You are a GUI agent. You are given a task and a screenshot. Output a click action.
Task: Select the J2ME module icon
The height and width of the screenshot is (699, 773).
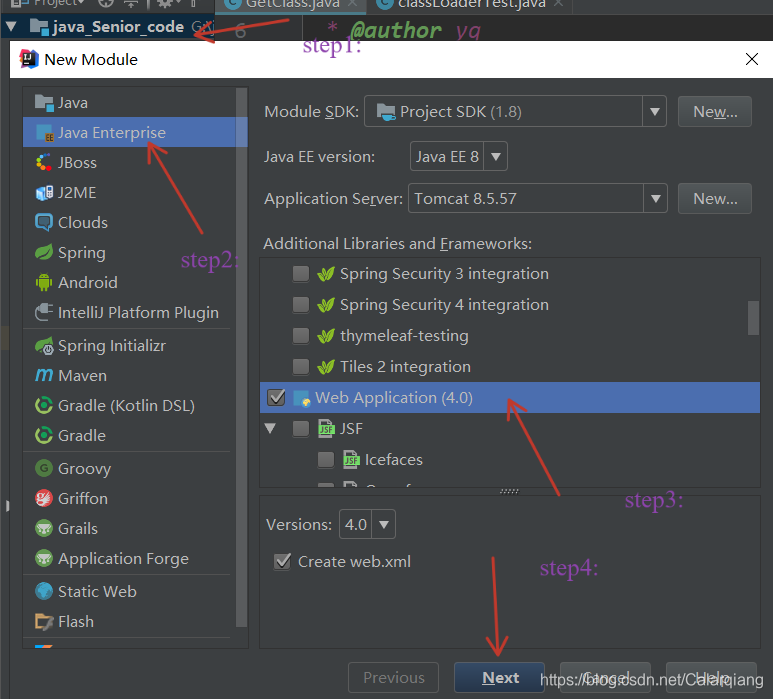[x=44, y=193]
